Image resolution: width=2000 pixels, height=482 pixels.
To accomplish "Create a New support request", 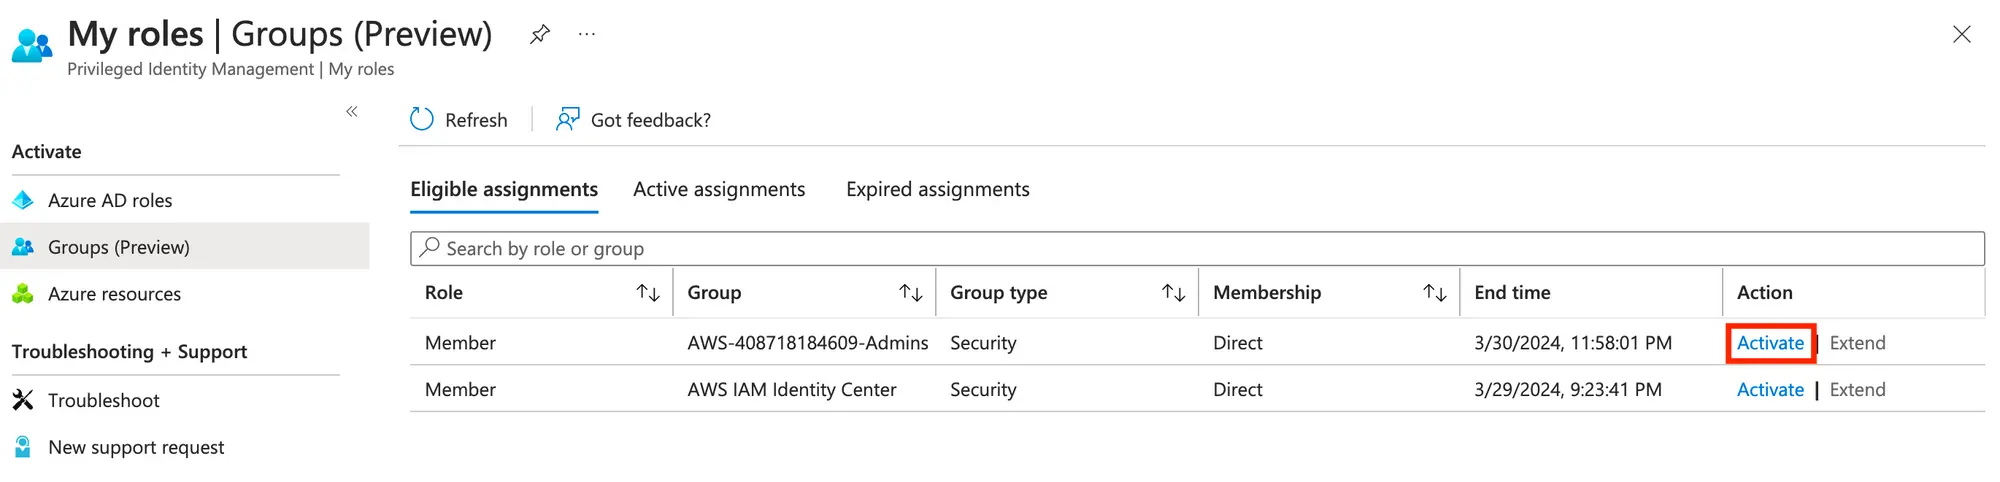I will click(136, 448).
